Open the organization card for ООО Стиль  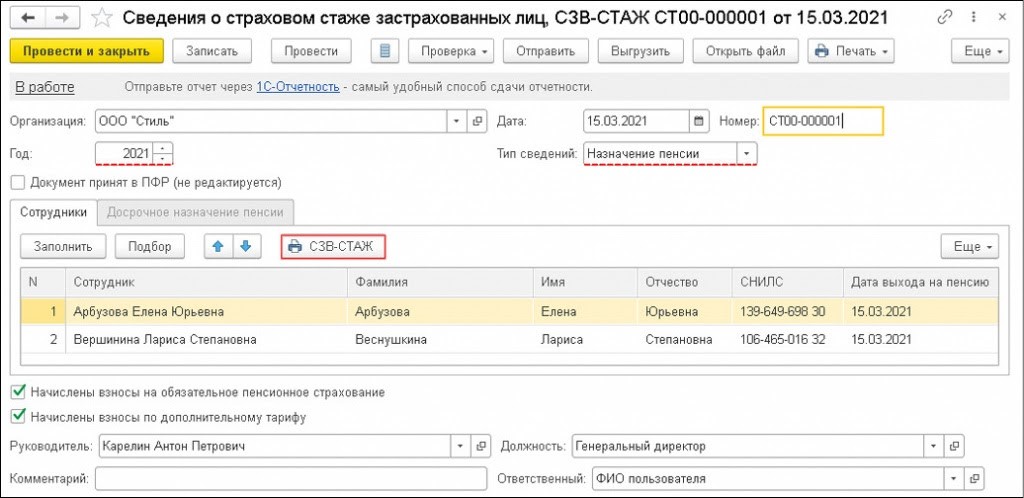tap(477, 122)
